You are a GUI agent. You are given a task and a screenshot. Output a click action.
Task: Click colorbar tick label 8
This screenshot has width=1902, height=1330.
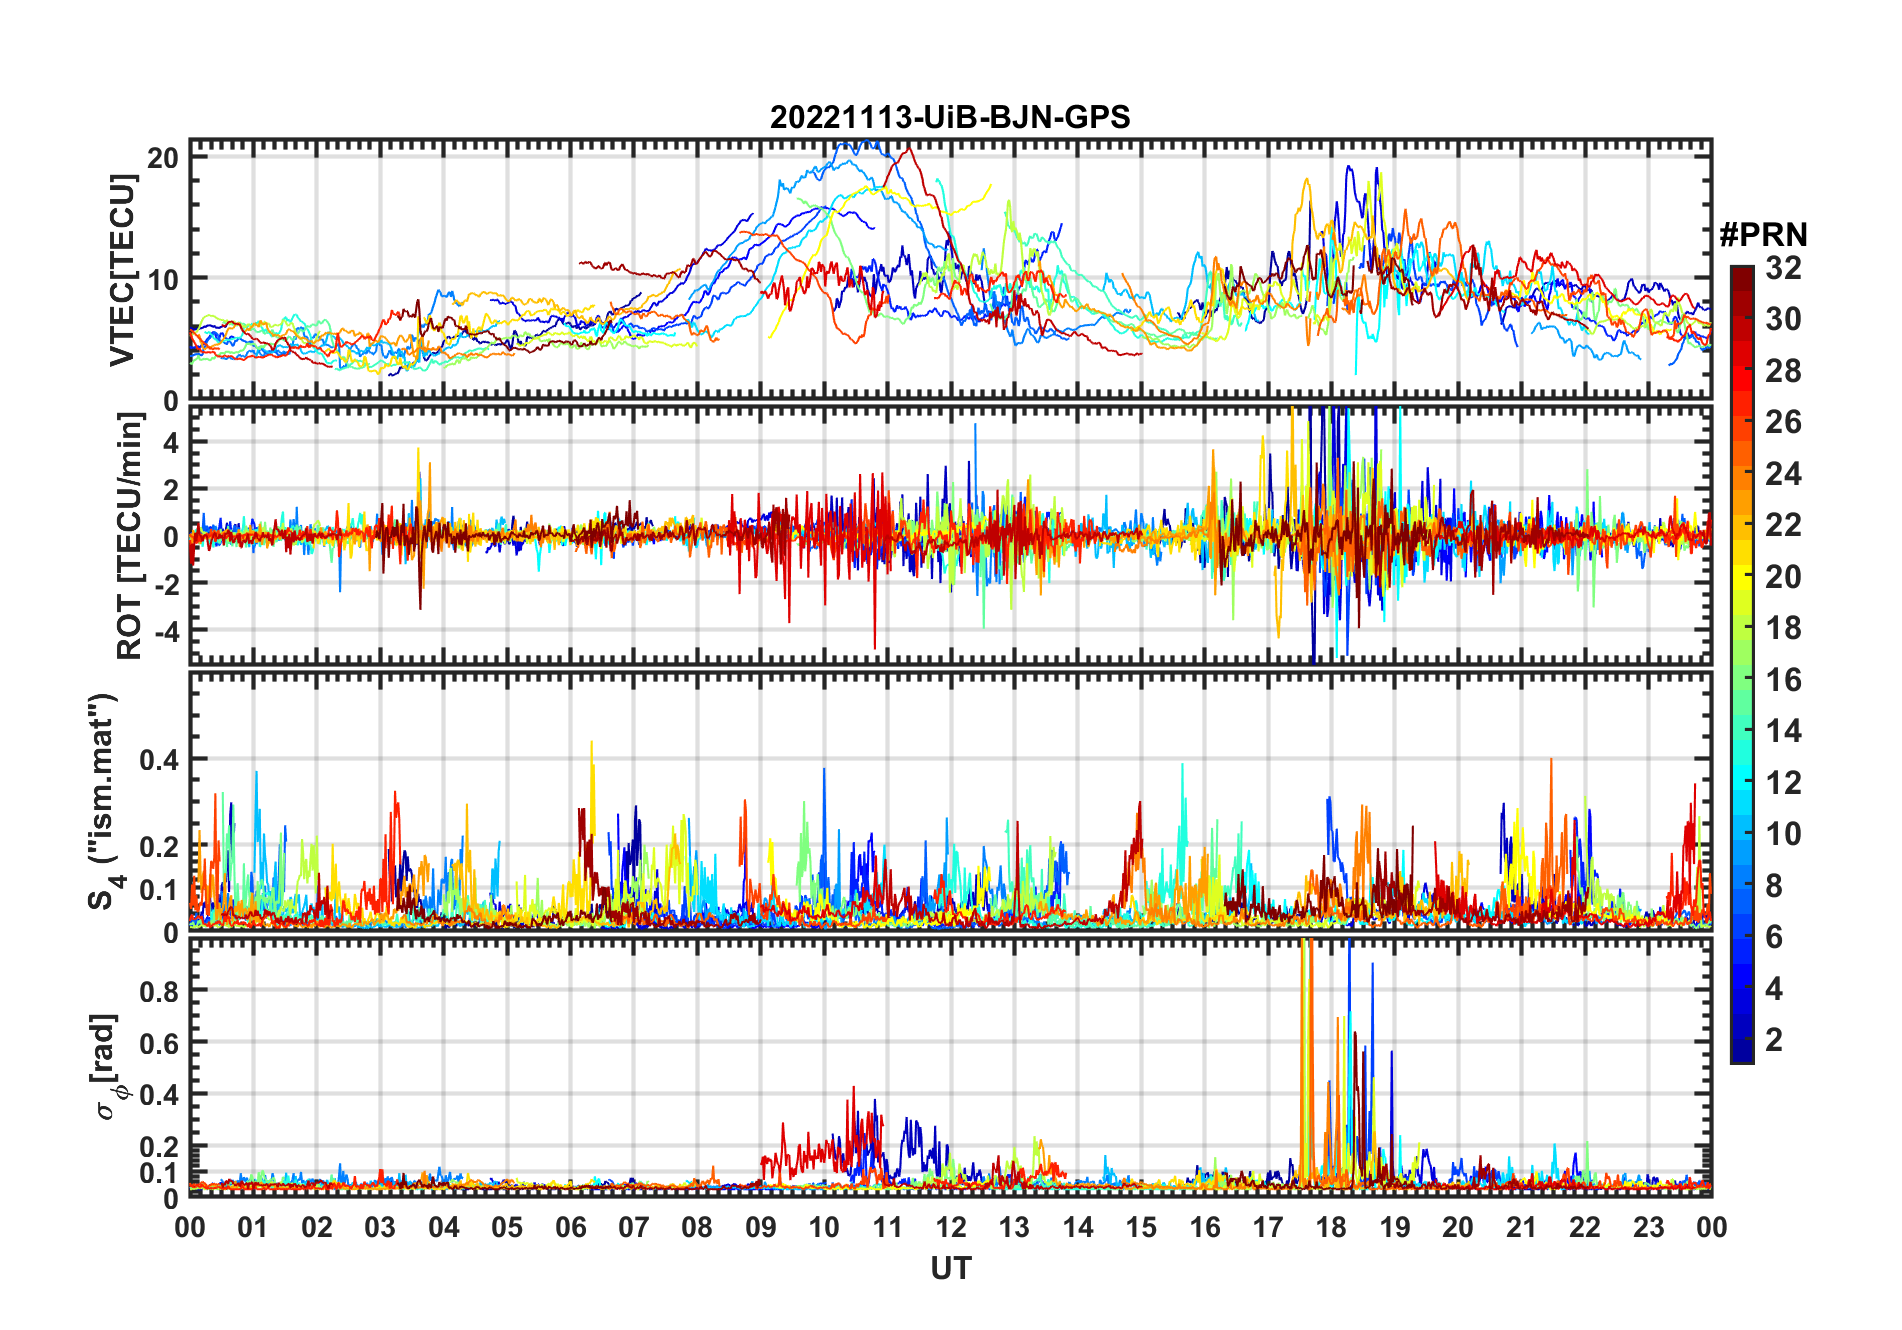[x=1774, y=886]
